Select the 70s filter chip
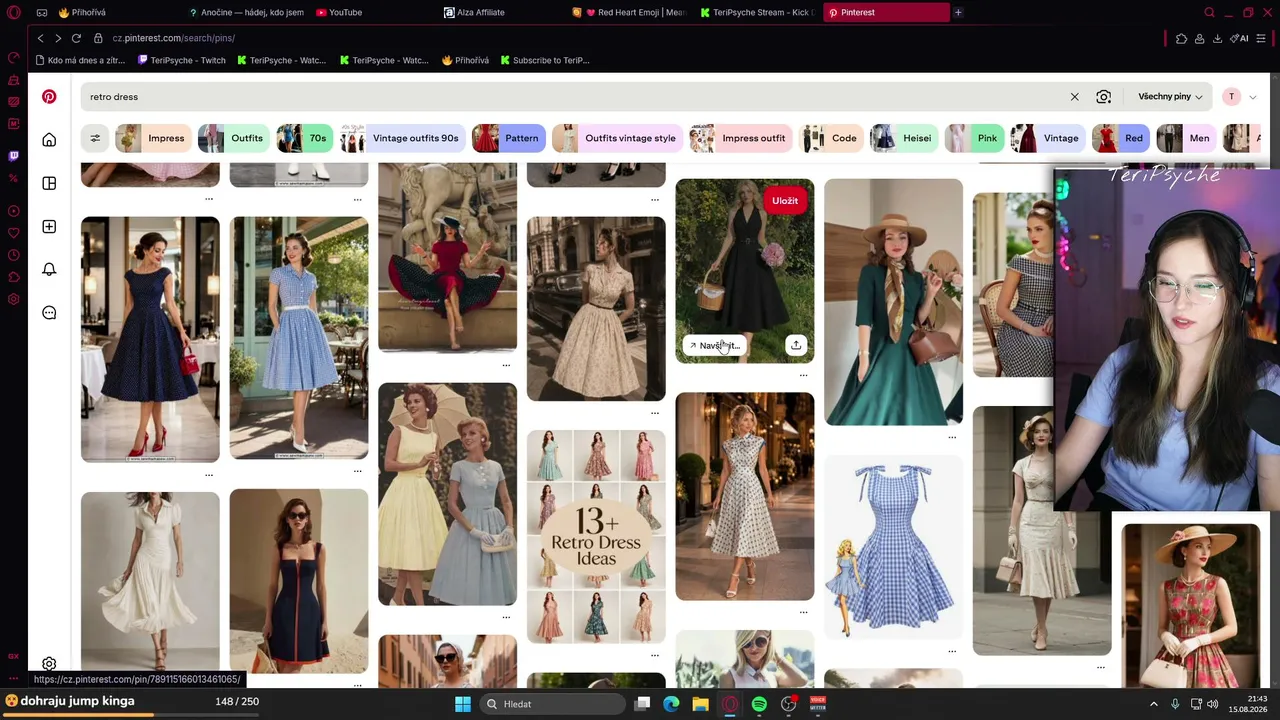This screenshot has height=720, width=1280. (x=304, y=138)
